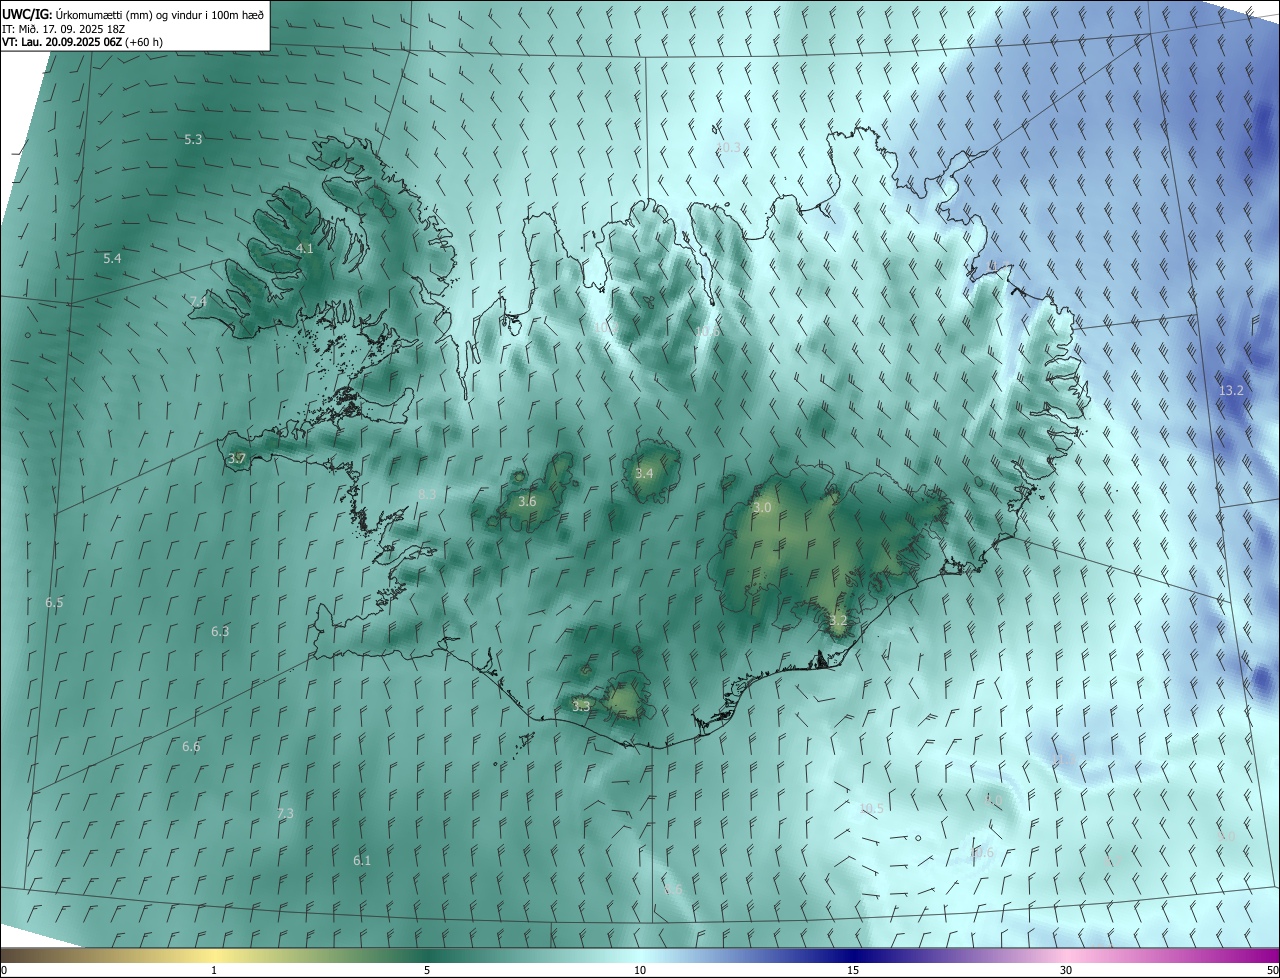The height and width of the screenshot is (978, 1280).
Task: Click the 3.3 value near the south coast
Action: (x=581, y=705)
